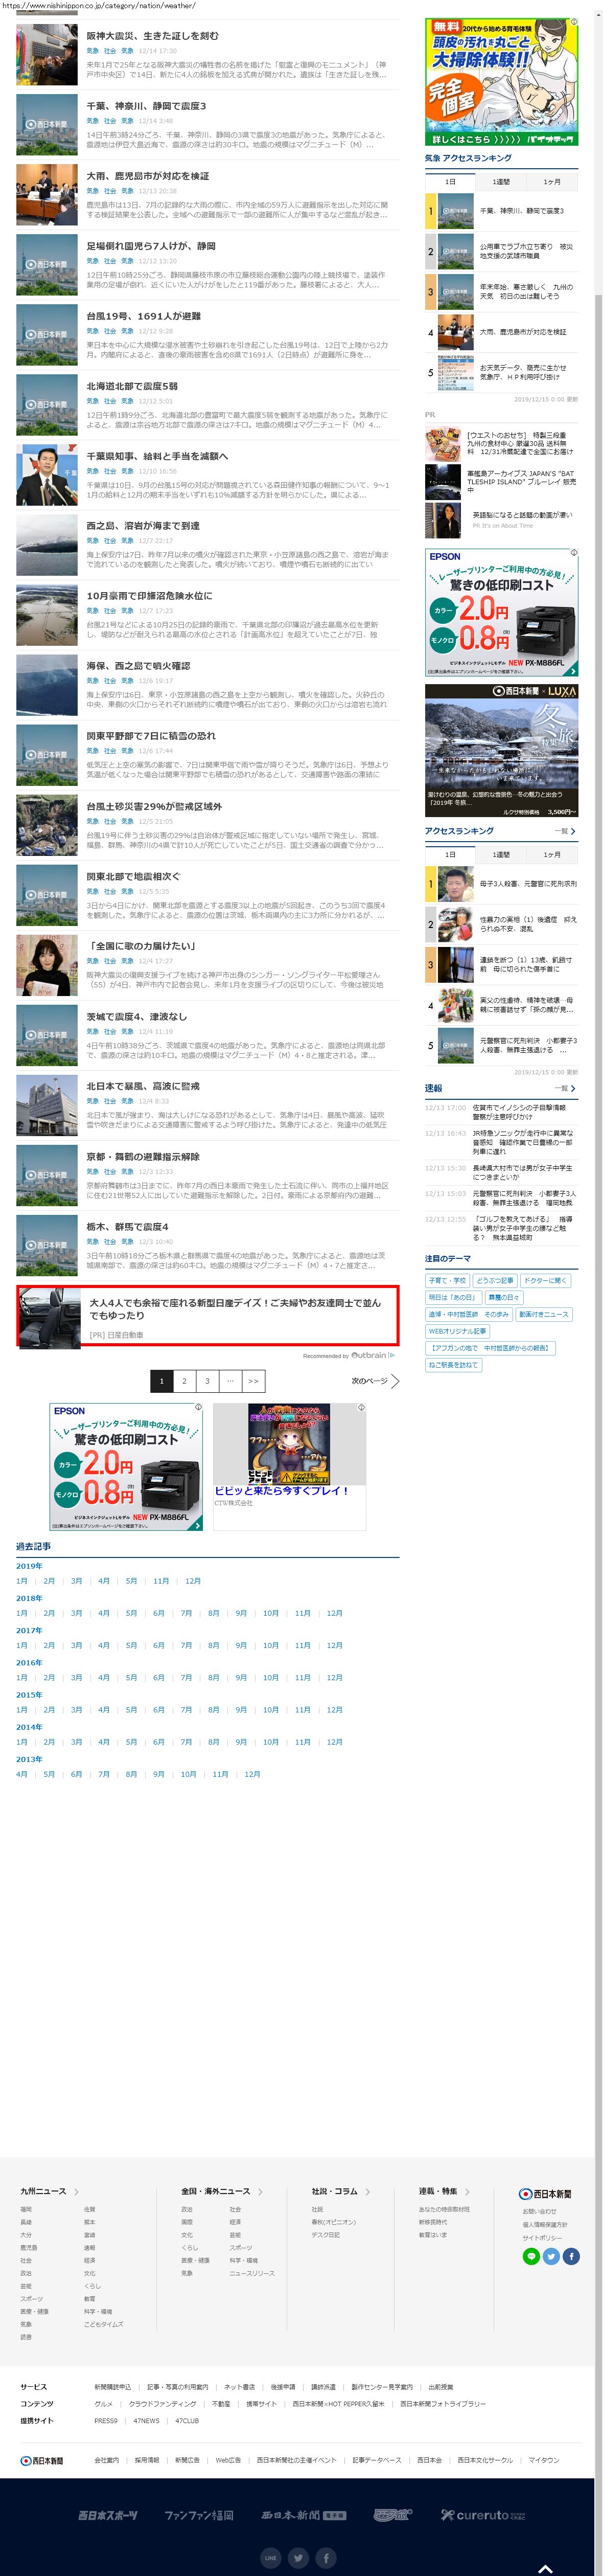Viewport: 603px width, 2576px height.
Task: Switch weather ranking to the 1週間 tab
Action: (501, 182)
